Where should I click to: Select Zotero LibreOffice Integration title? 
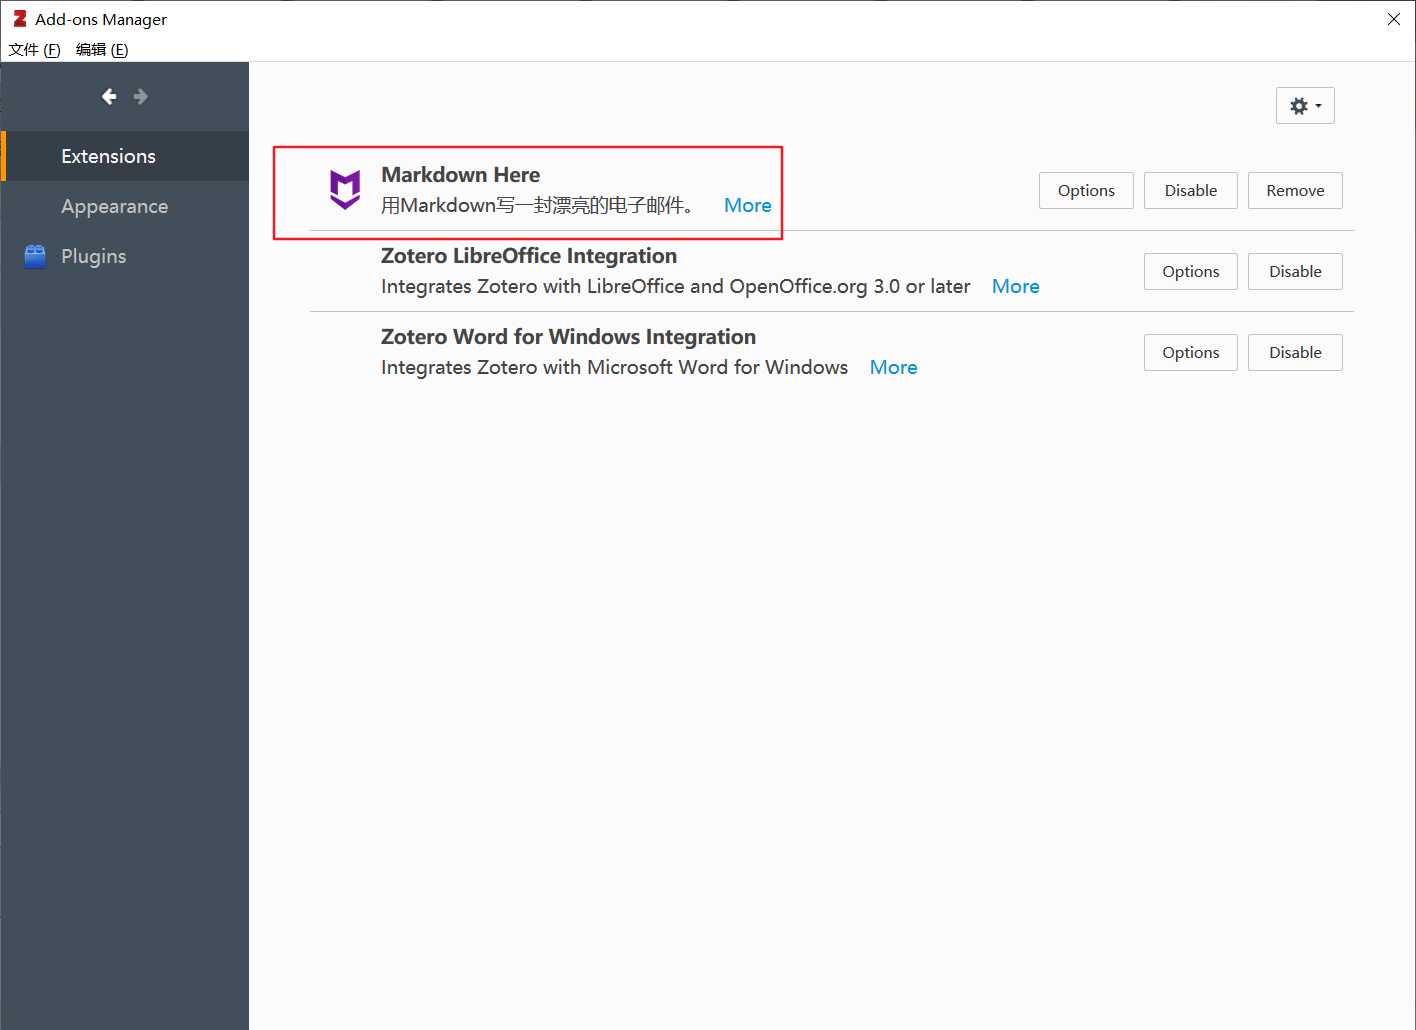[x=529, y=255]
